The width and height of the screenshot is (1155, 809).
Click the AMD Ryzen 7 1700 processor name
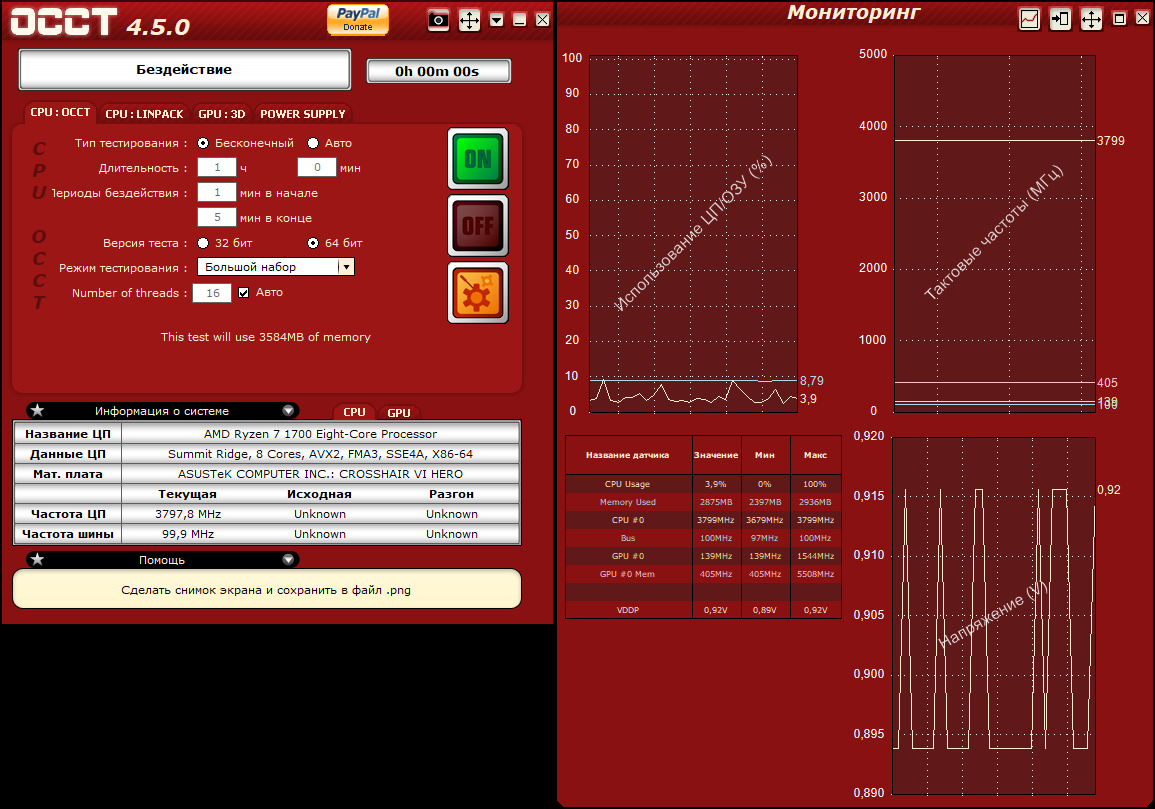pos(320,434)
